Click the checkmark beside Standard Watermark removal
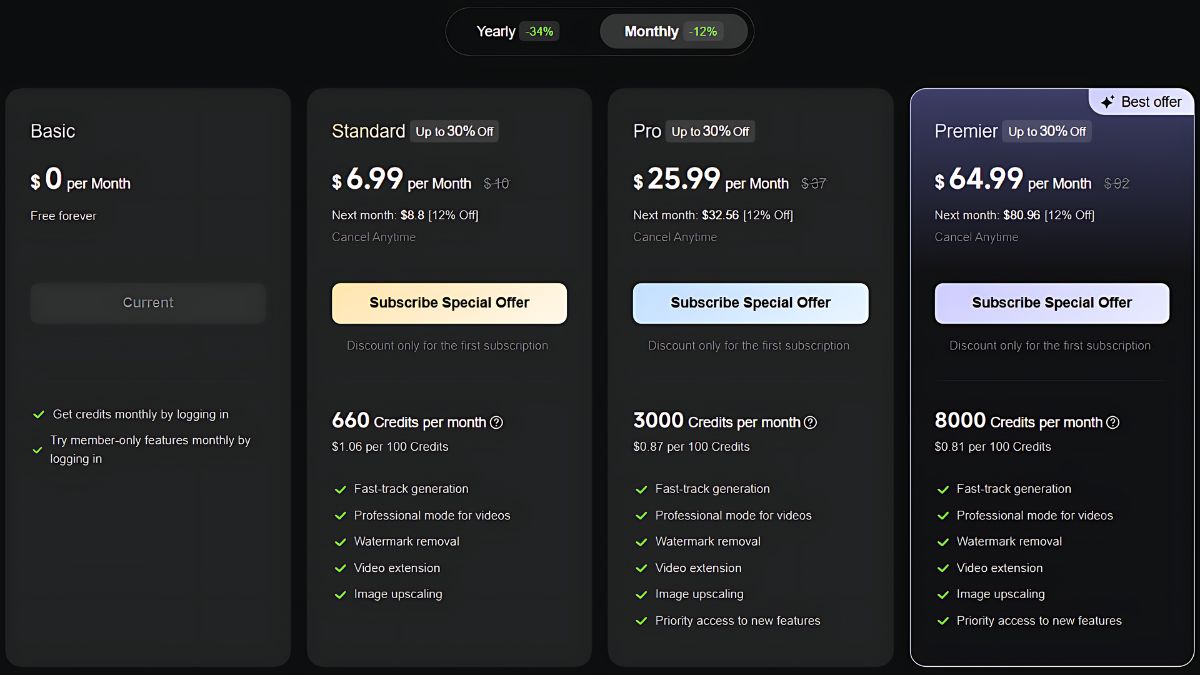Viewport: 1200px width, 675px height. [340, 541]
